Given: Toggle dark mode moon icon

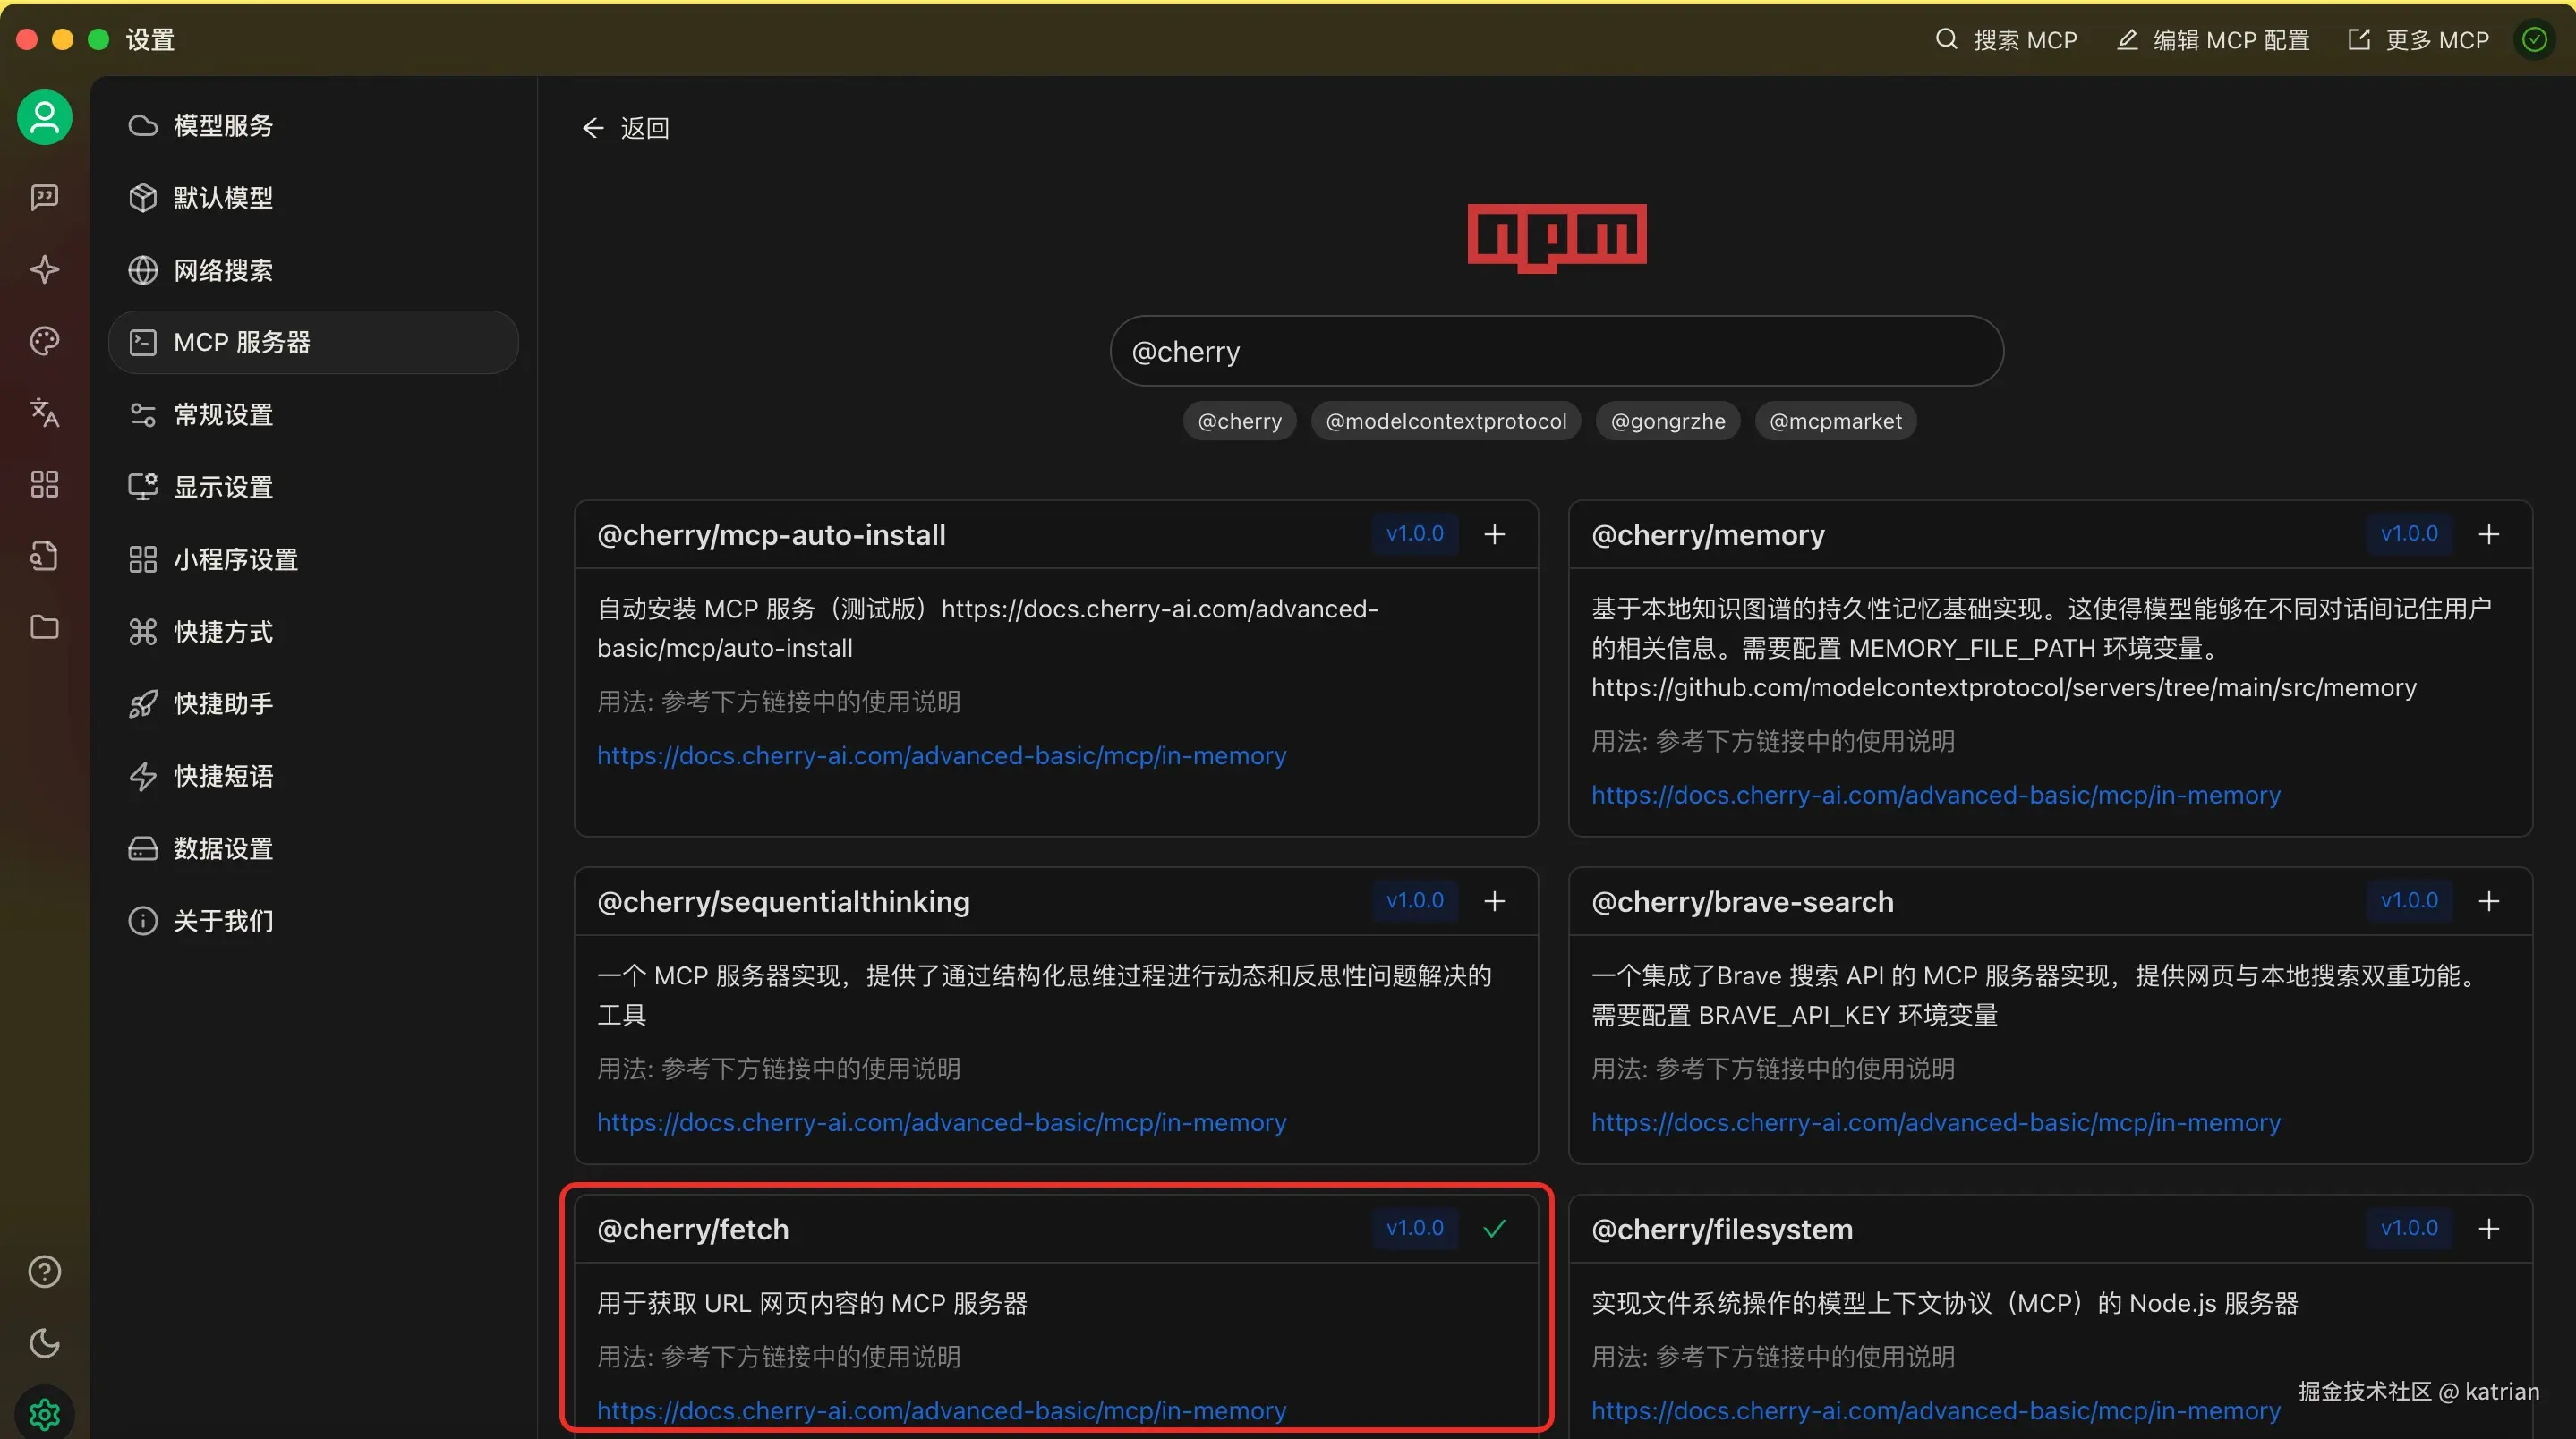Looking at the screenshot, I should tap(44, 1343).
